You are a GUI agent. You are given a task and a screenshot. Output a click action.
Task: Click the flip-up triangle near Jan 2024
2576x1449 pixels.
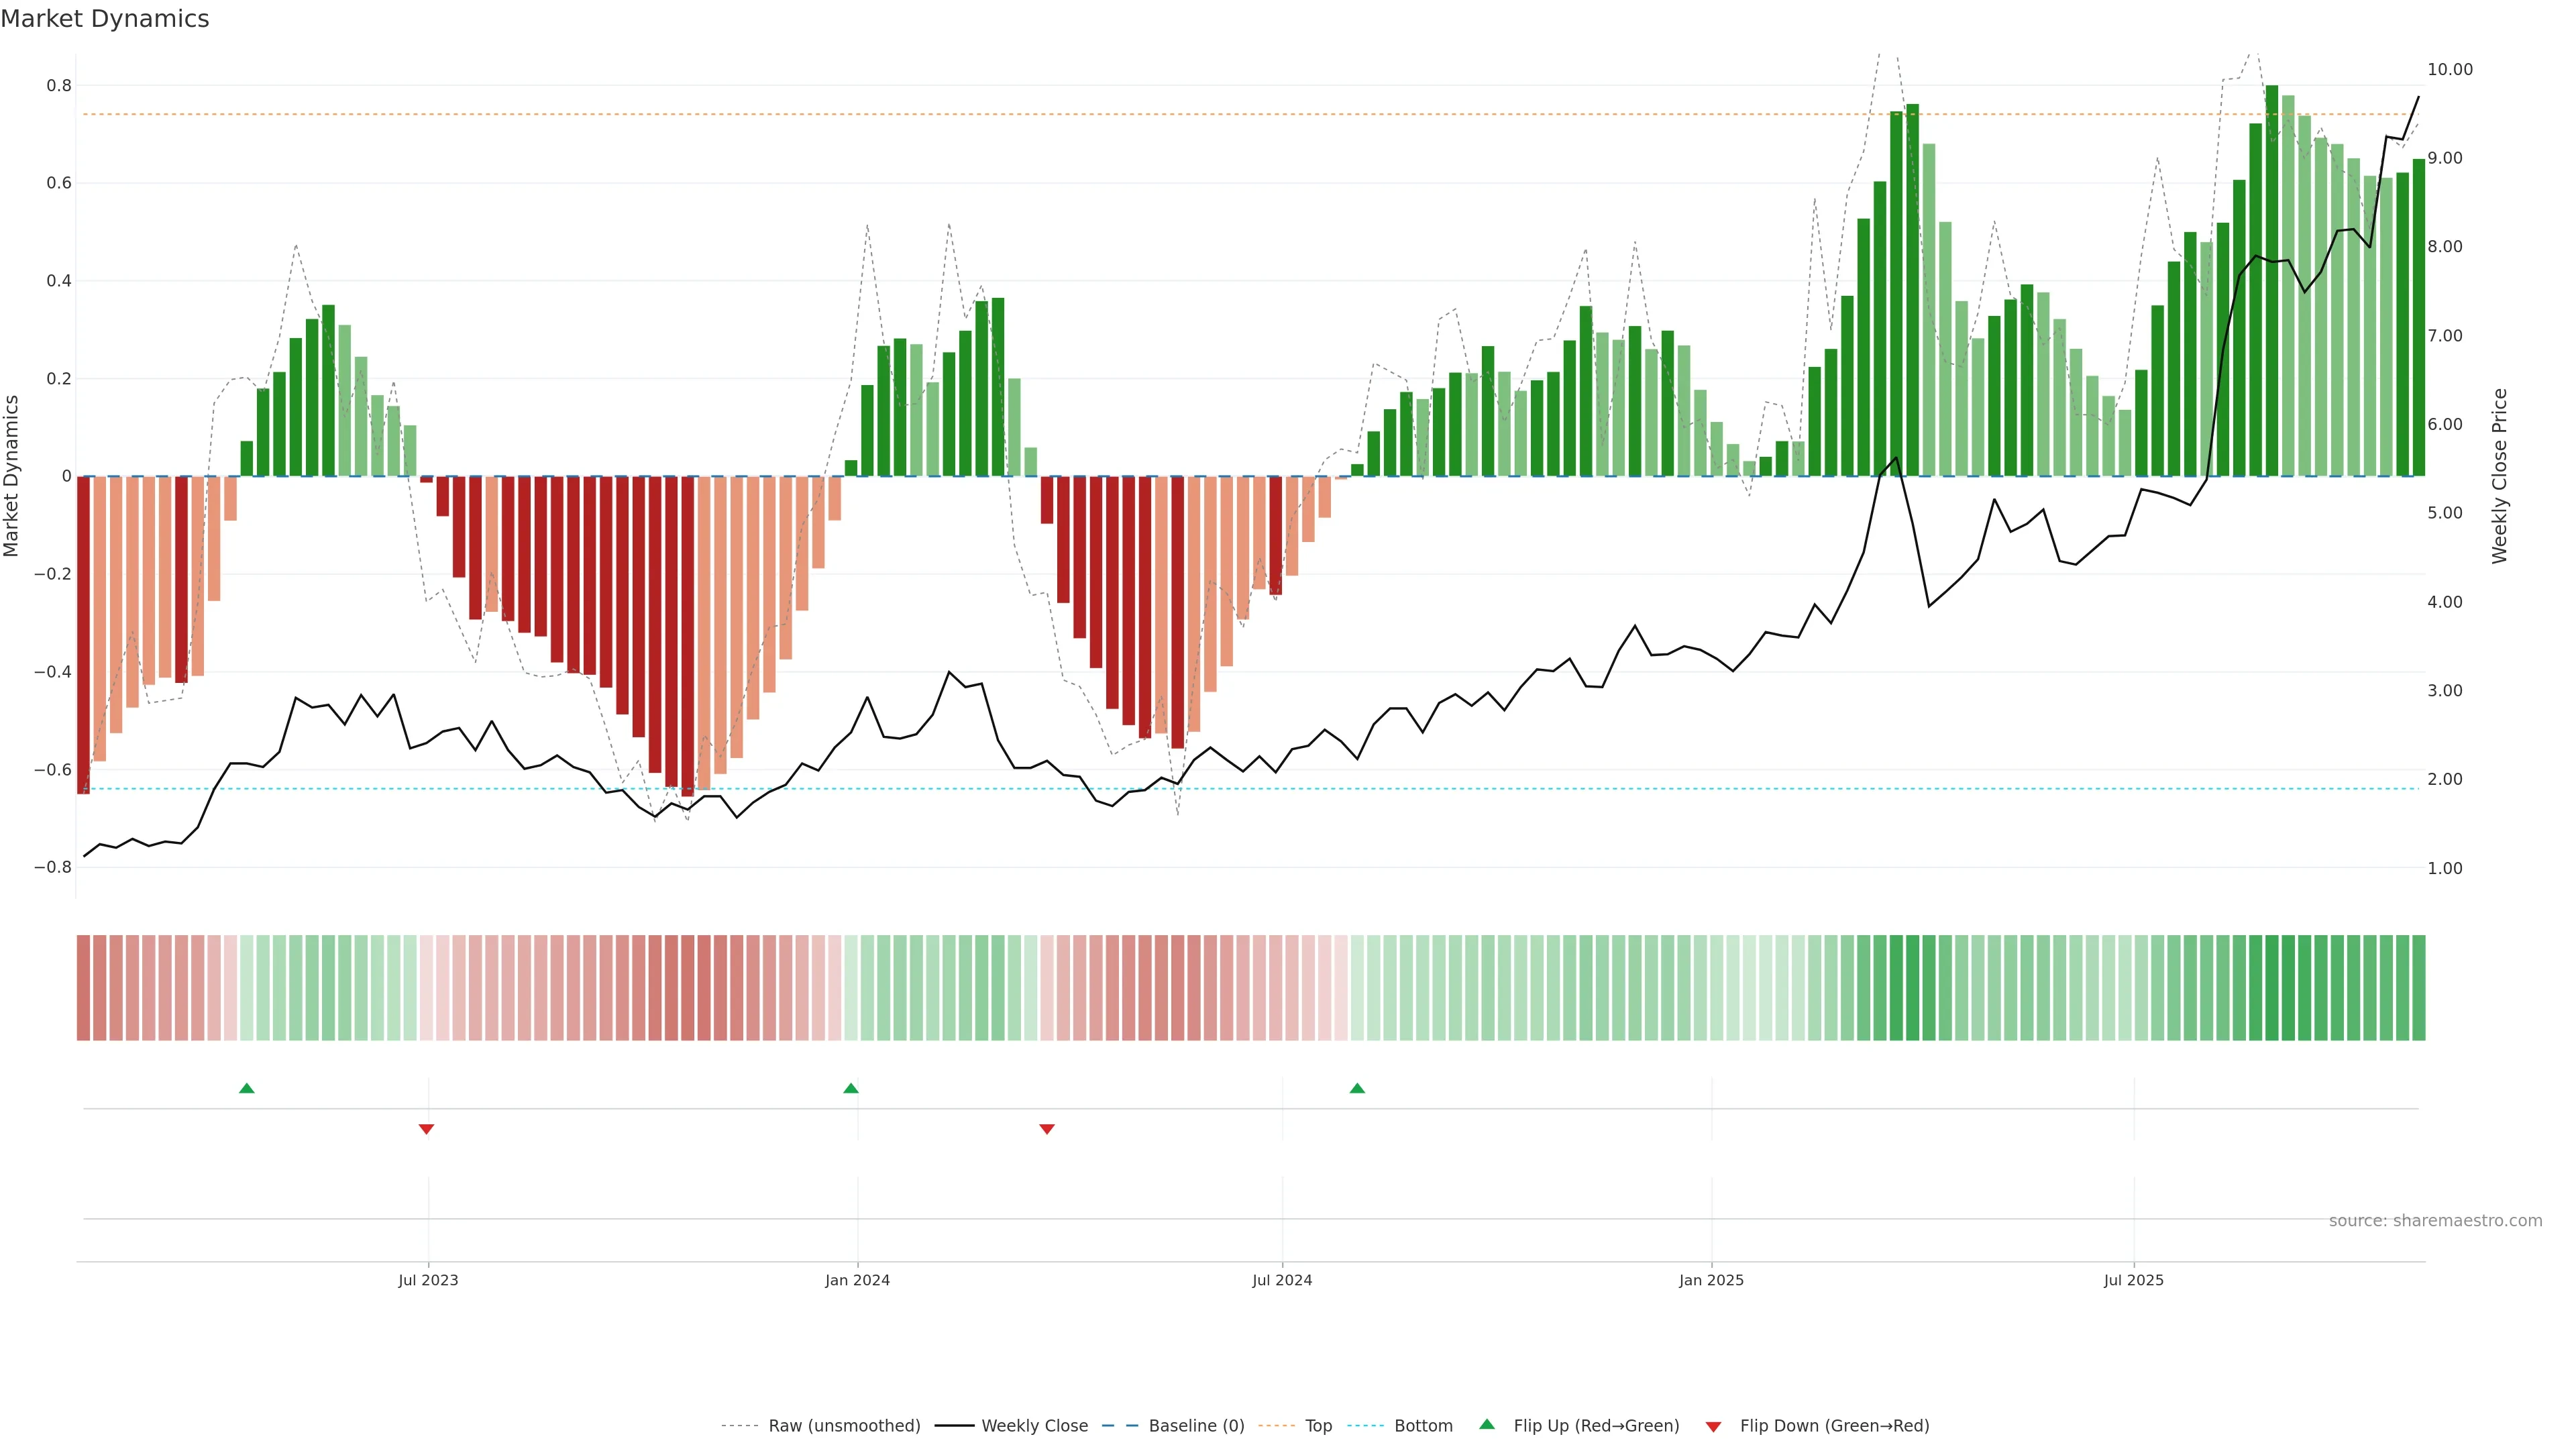pyautogui.click(x=851, y=1088)
